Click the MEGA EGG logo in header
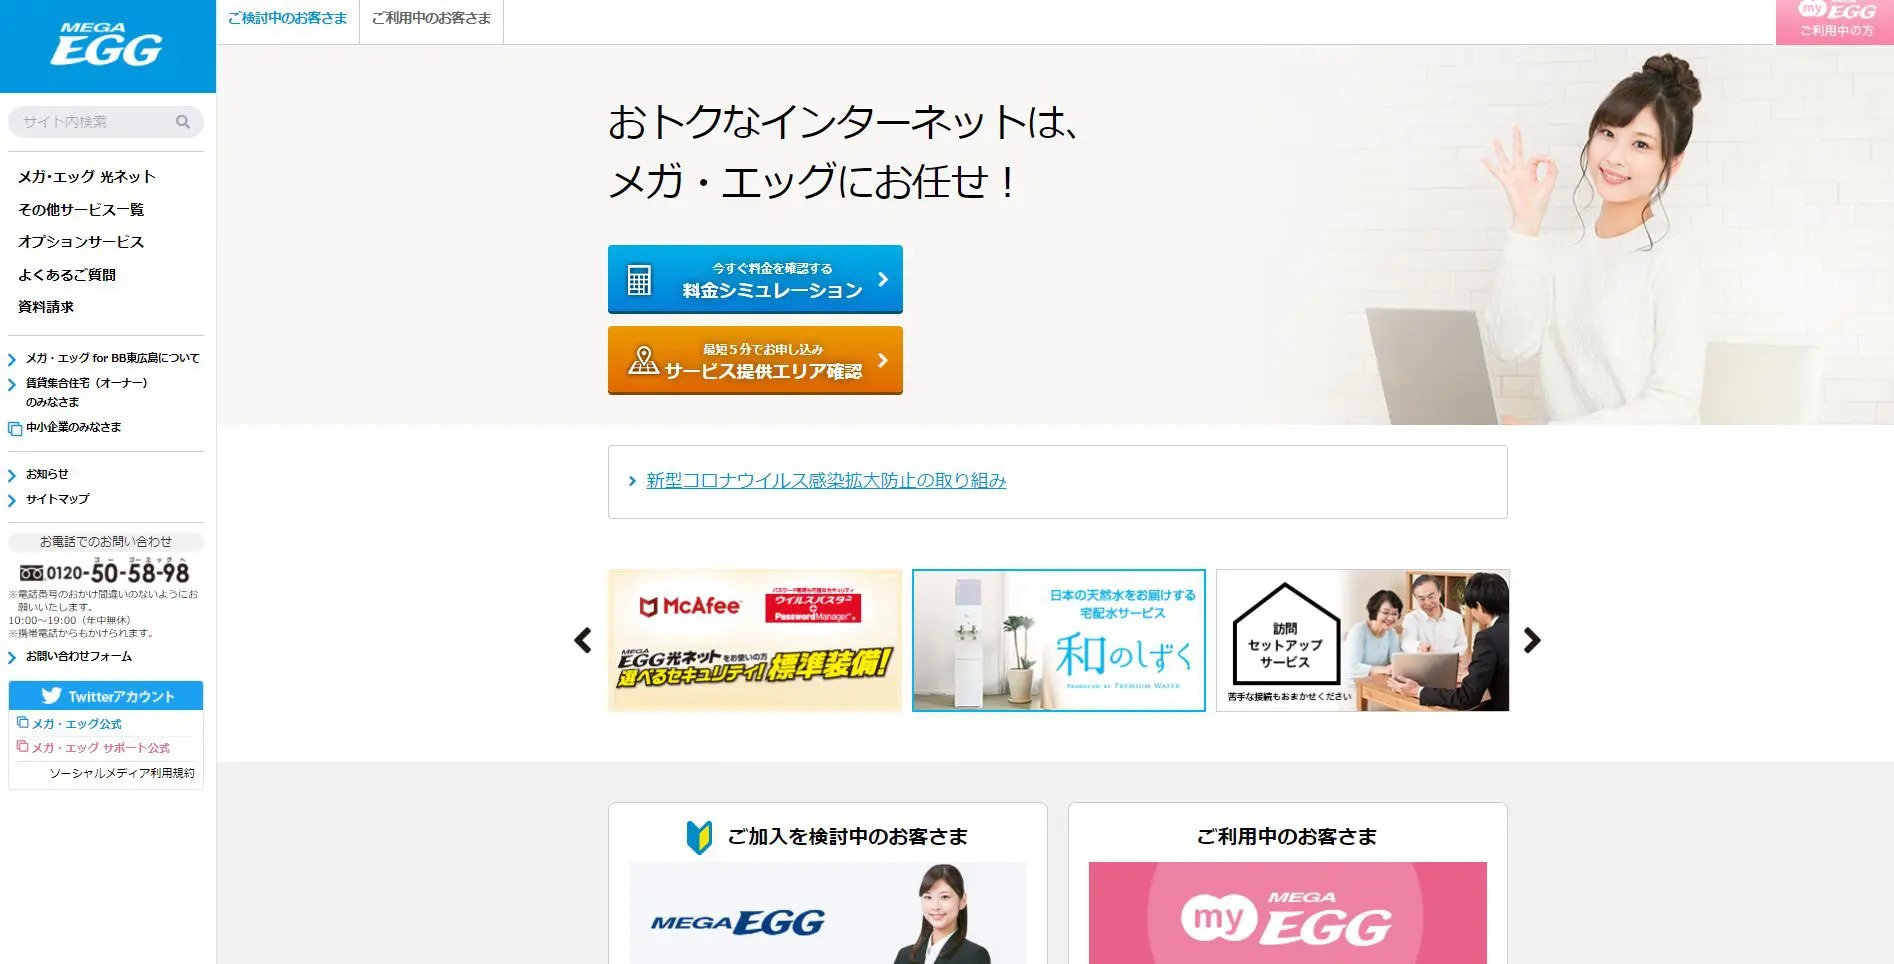1894x964 pixels. click(x=107, y=44)
